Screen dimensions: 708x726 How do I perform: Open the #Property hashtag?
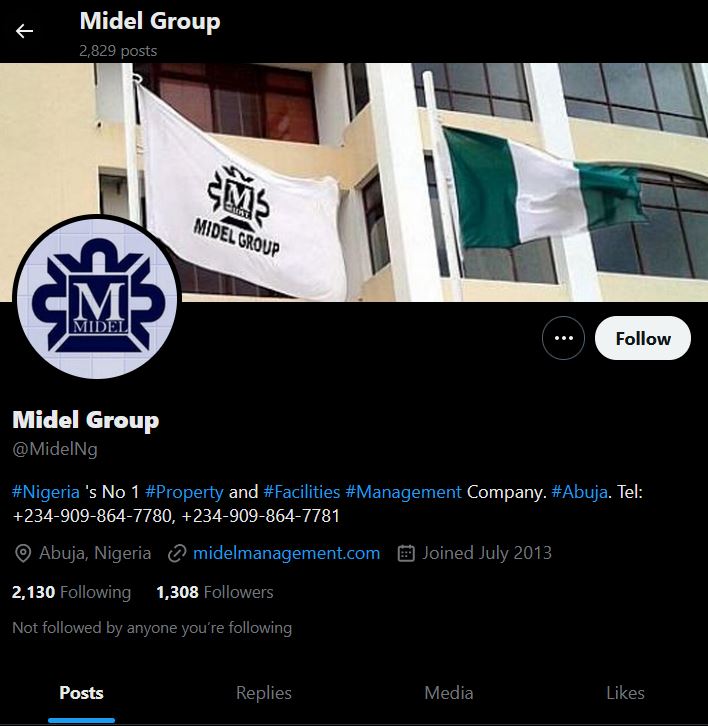pyautogui.click(x=184, y=492)
